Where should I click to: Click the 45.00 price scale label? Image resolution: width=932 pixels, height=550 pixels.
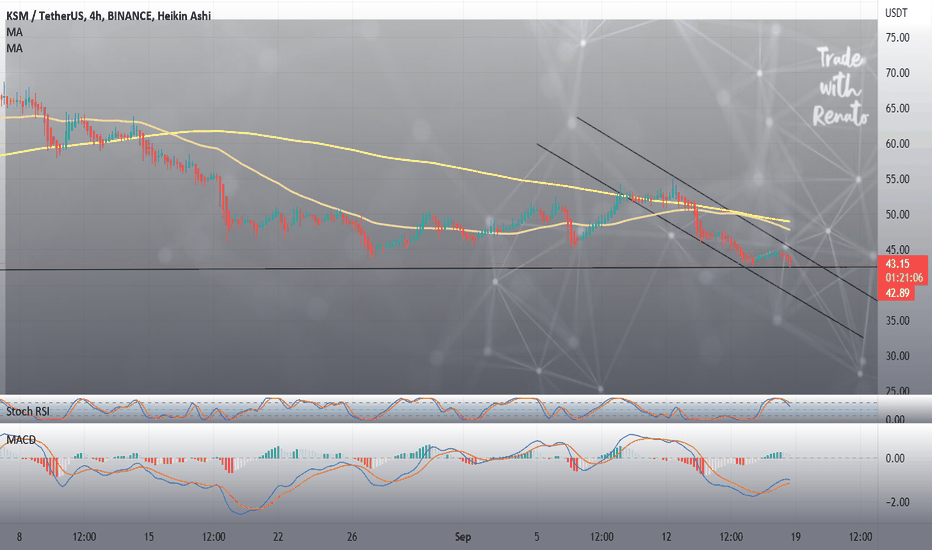(x=898, y=250)
